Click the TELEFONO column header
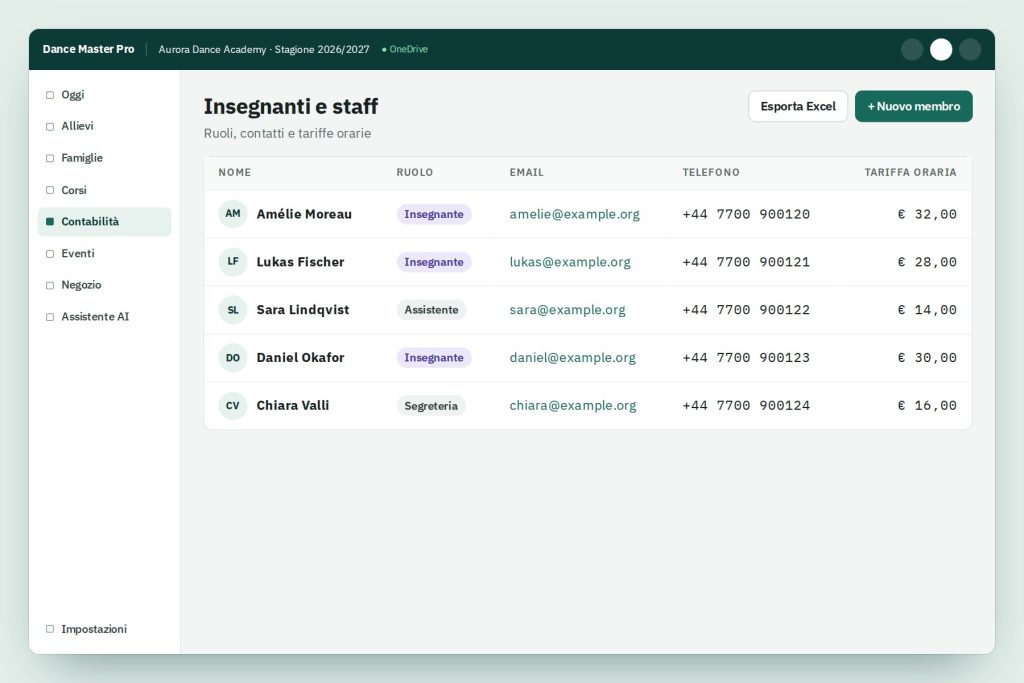Image resolution: width=1024 pixels, height=683 pixels. [x=711, y=172]
